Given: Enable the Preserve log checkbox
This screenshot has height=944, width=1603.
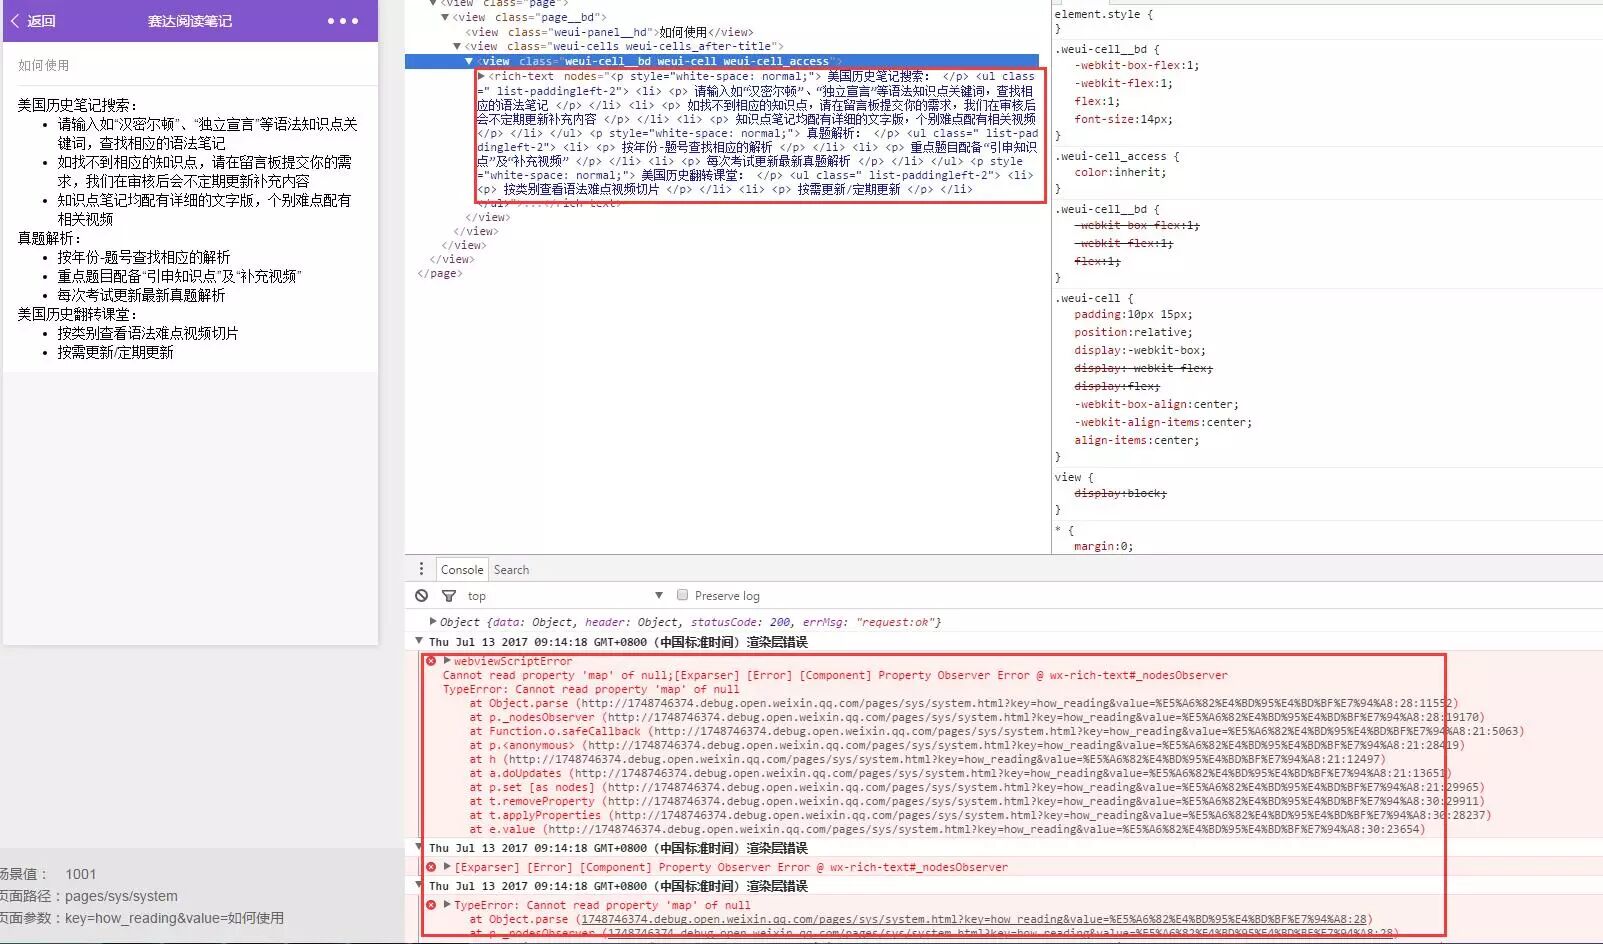Looking at the screenshot, I should [x=682, y=595].
